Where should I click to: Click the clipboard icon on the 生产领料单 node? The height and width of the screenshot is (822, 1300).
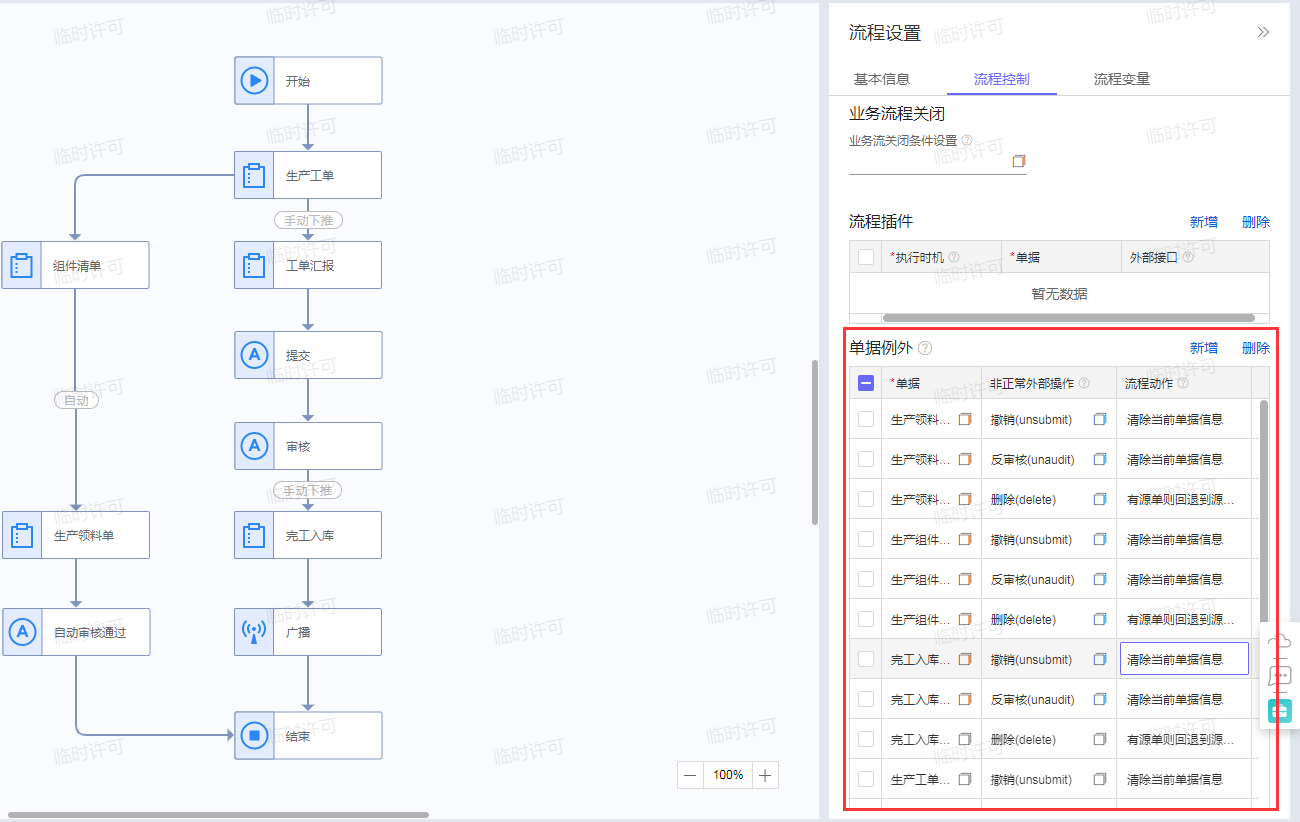21,535
